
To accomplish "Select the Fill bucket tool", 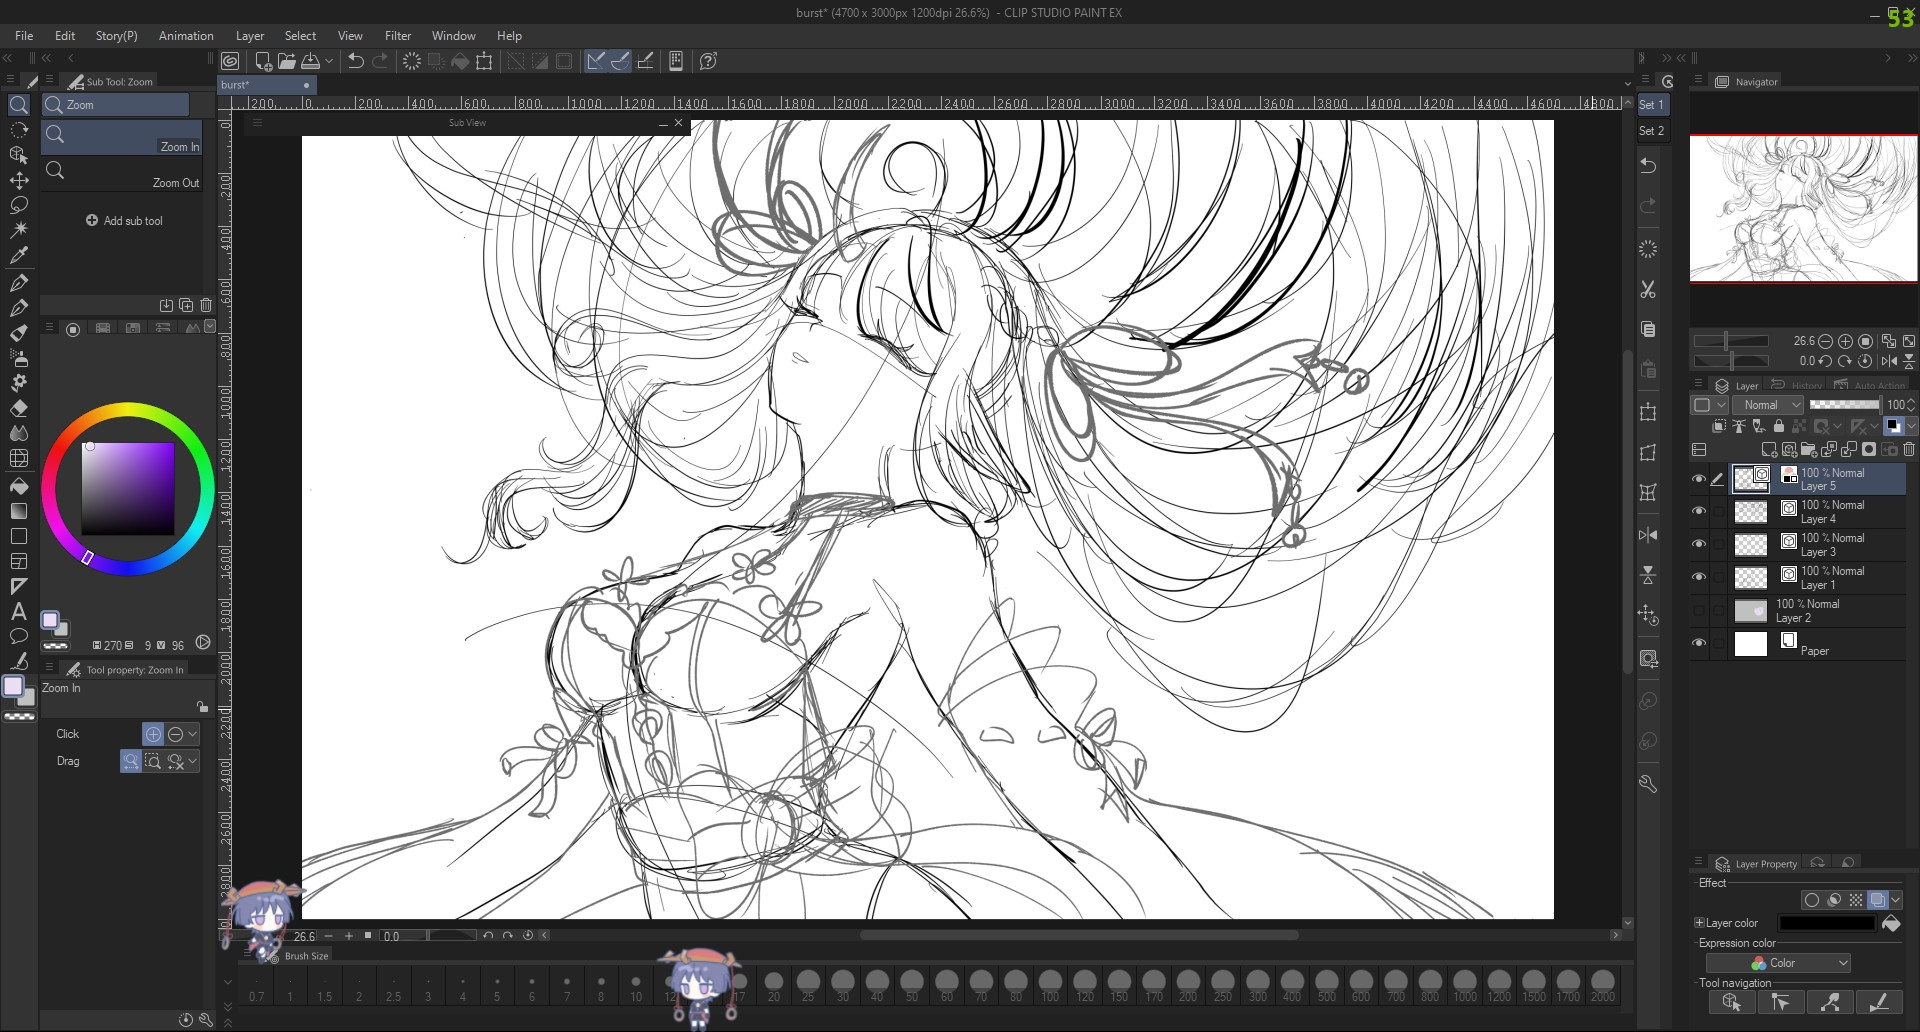I will click(19, 485).
